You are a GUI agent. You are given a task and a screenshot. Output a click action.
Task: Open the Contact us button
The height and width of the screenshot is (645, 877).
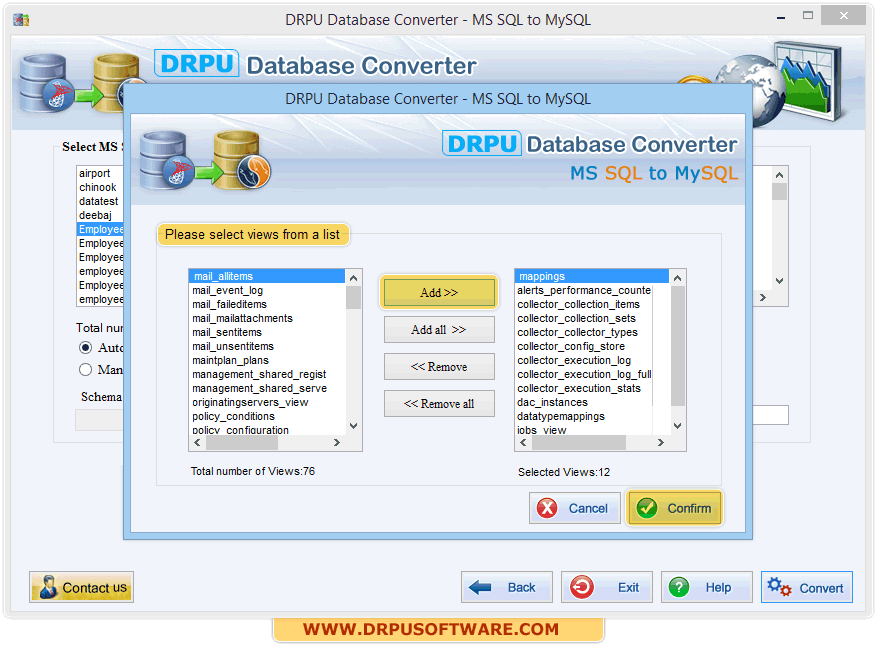(x=81, y=587)
